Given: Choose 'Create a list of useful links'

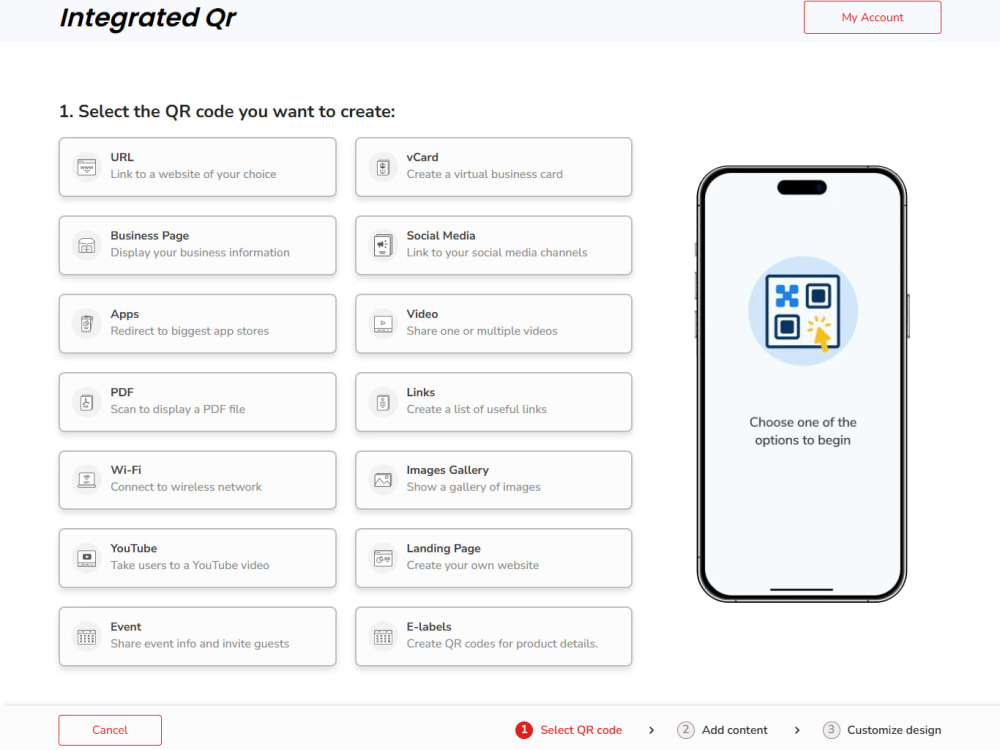Looking at the screenshot, I should (476, 409).
